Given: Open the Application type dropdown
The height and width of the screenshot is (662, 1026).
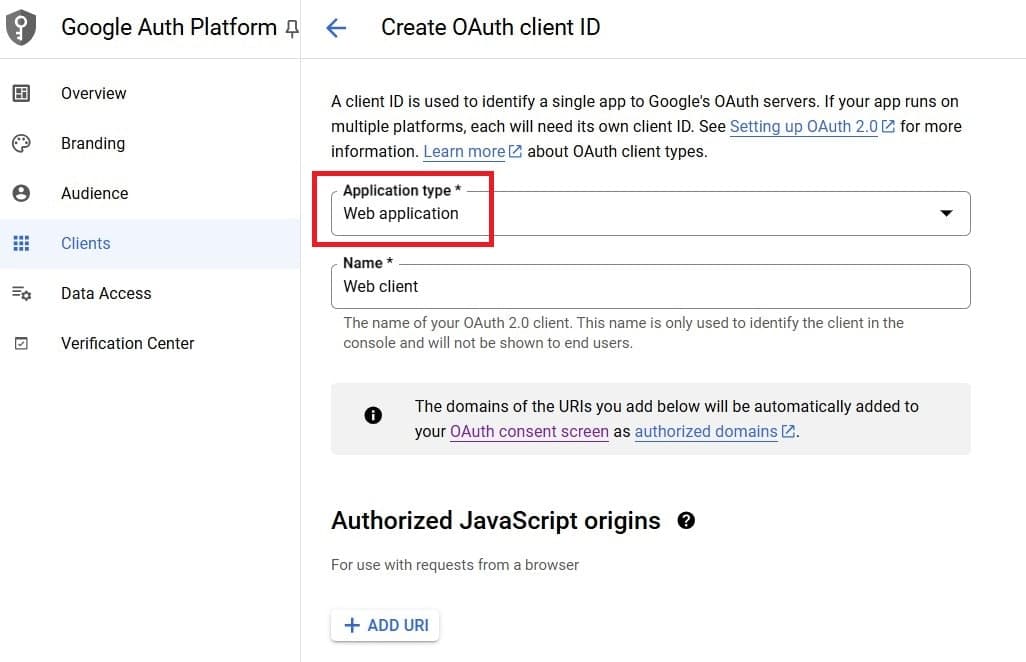Looking at the screenshot, I should 945,213.
